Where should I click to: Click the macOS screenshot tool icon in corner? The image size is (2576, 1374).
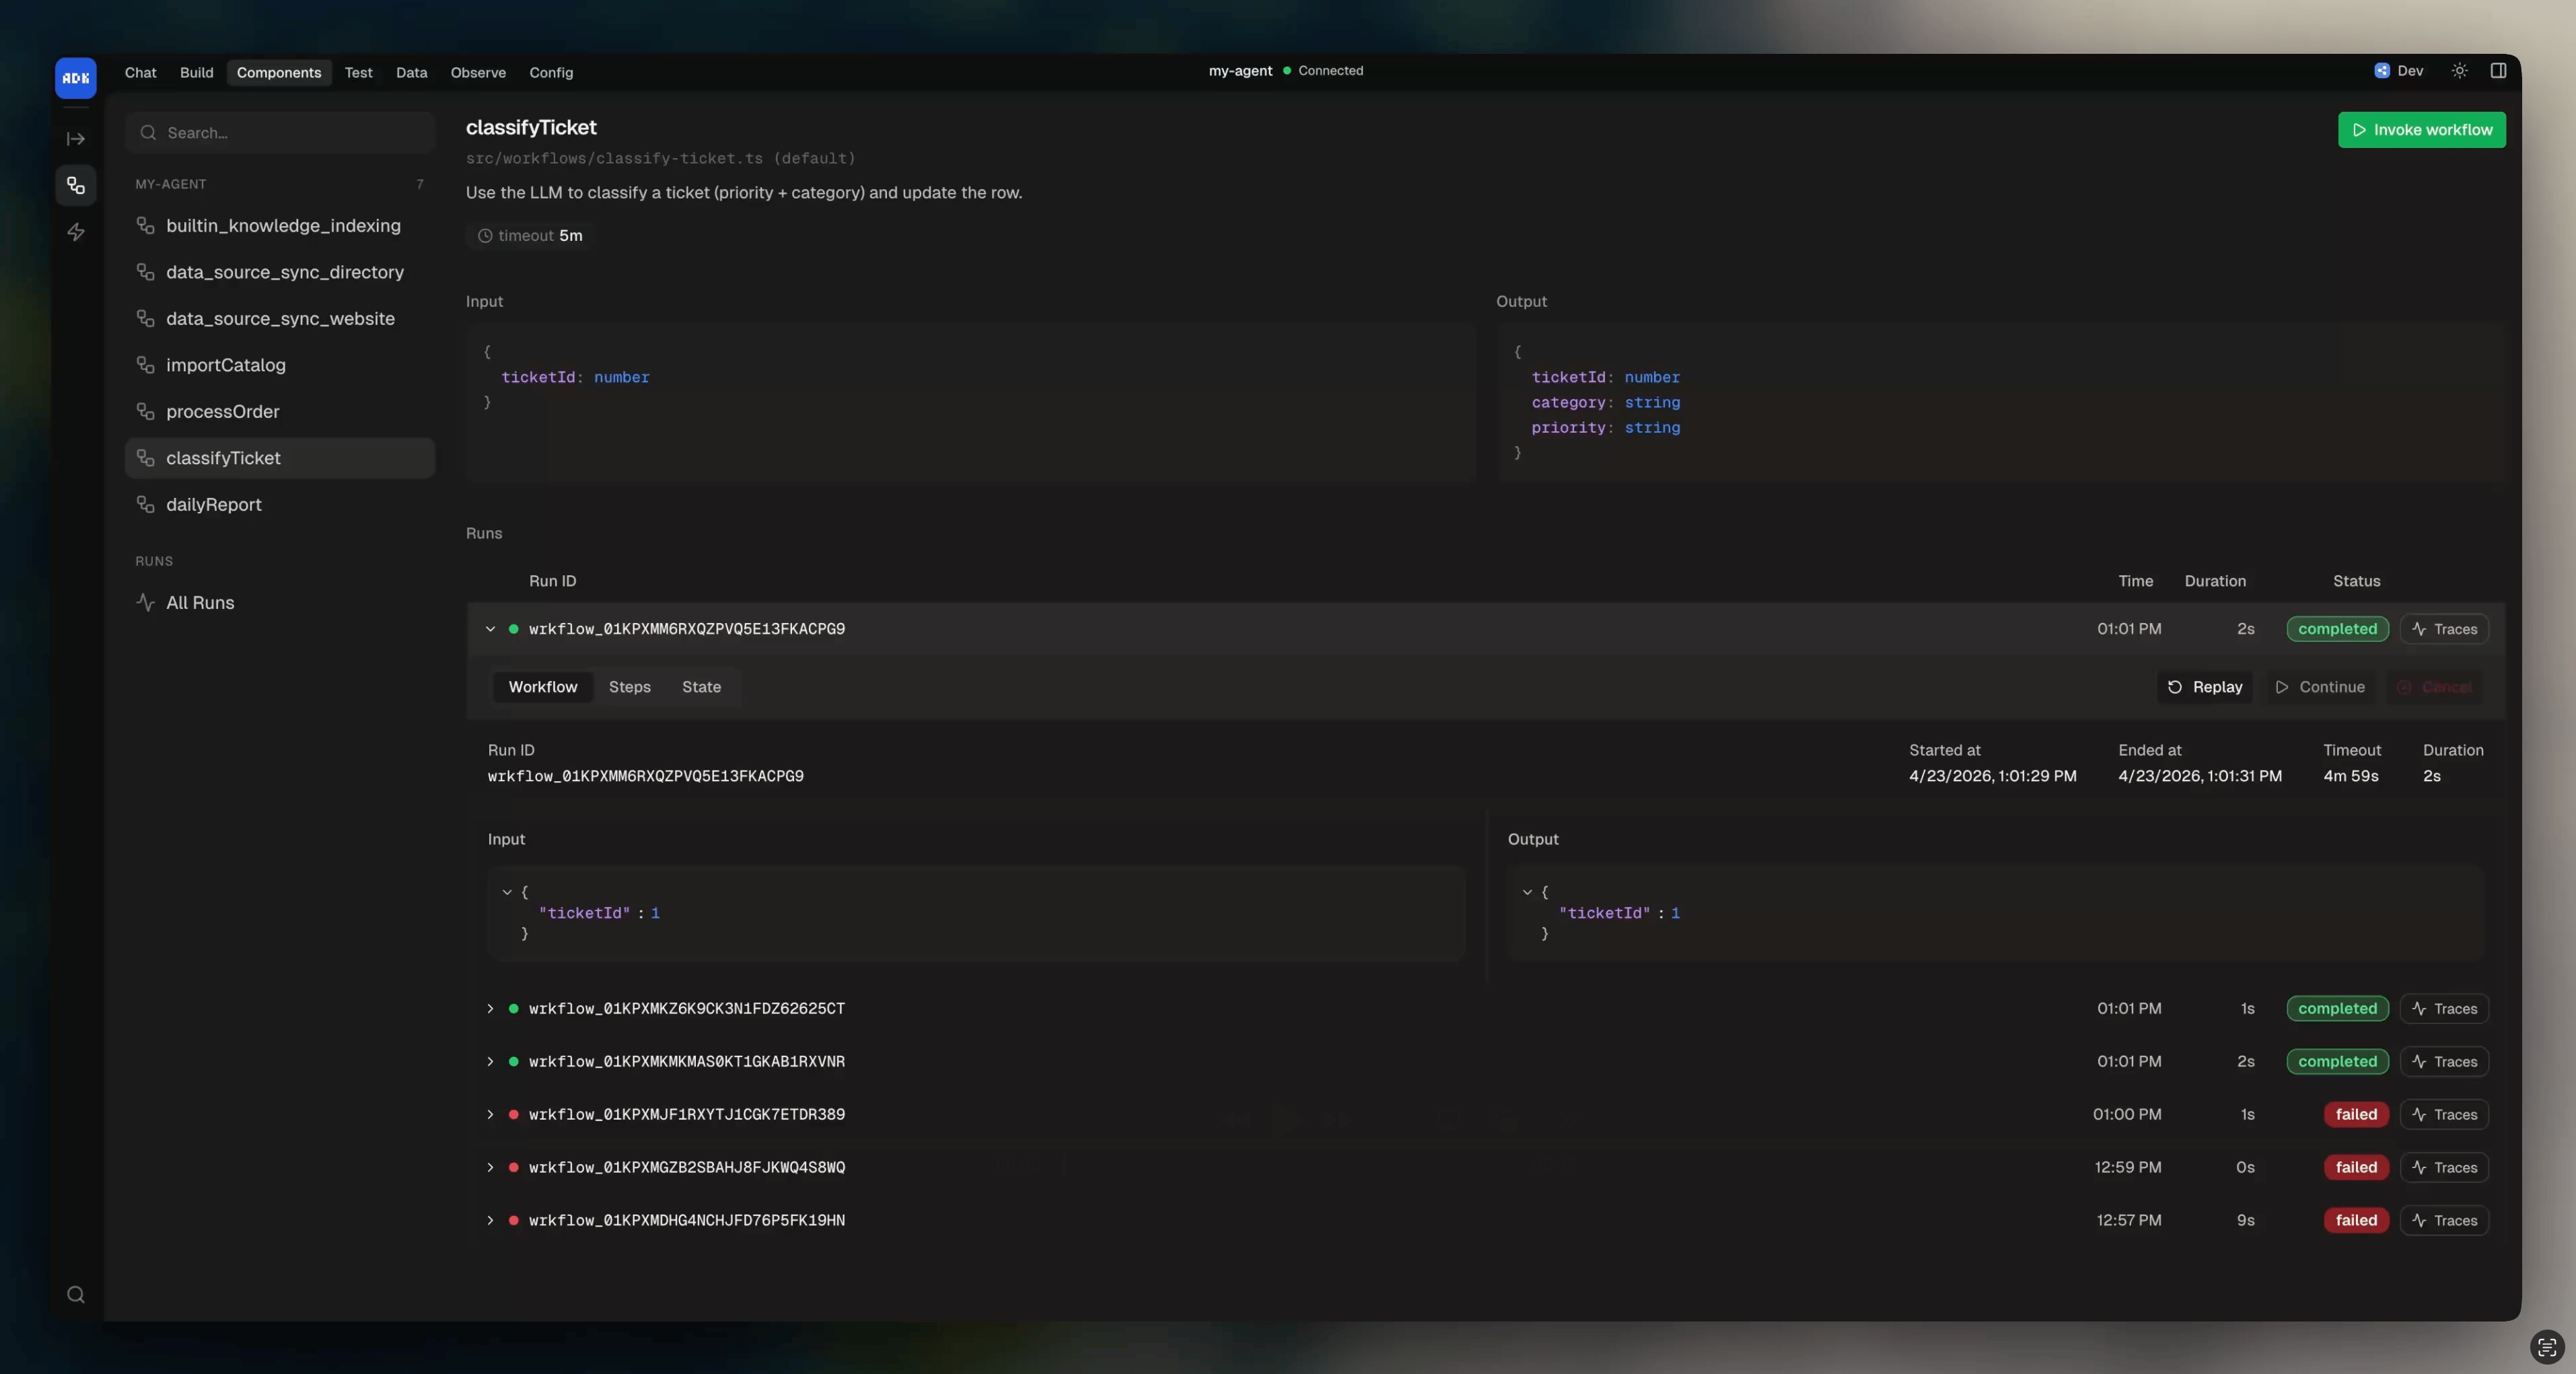2547,1347
